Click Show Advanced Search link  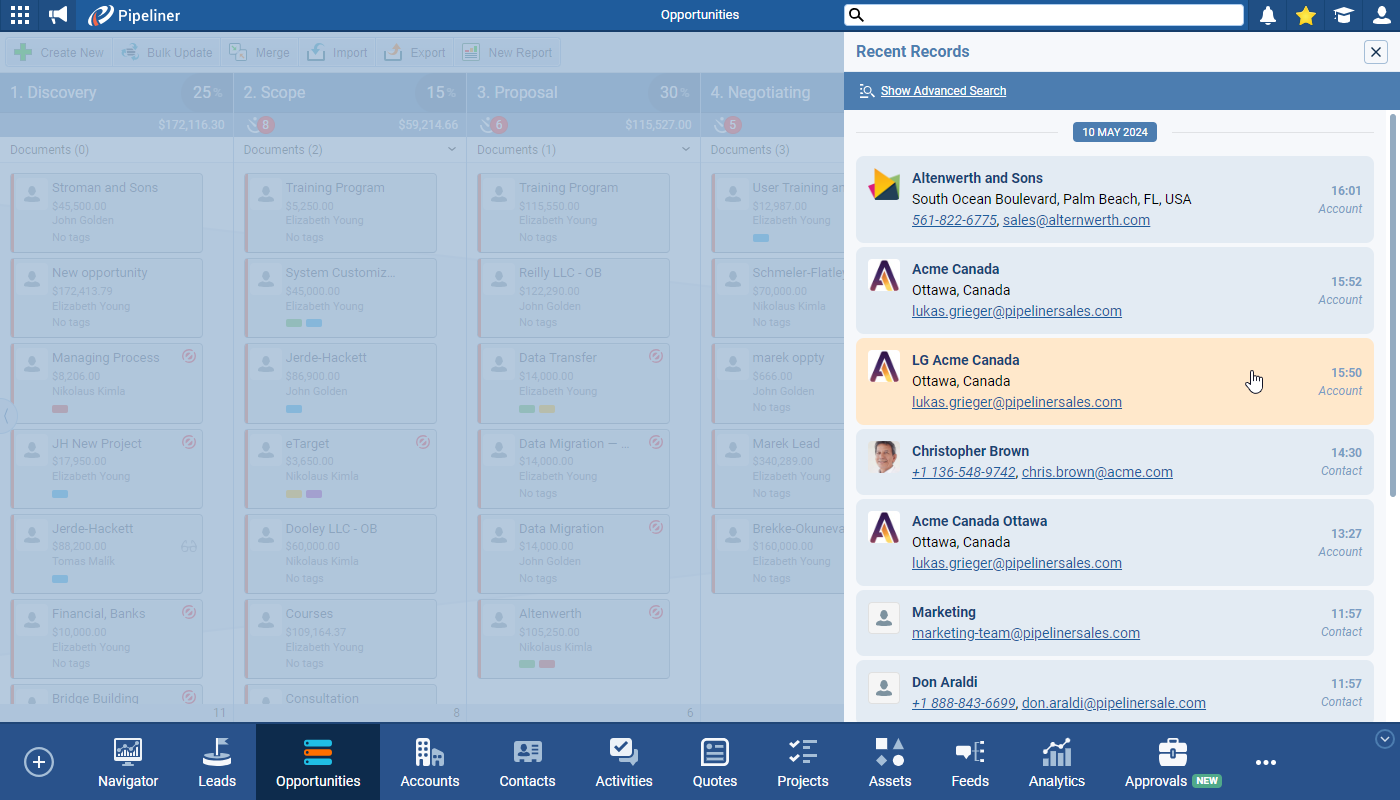click(x=943, y=91)
